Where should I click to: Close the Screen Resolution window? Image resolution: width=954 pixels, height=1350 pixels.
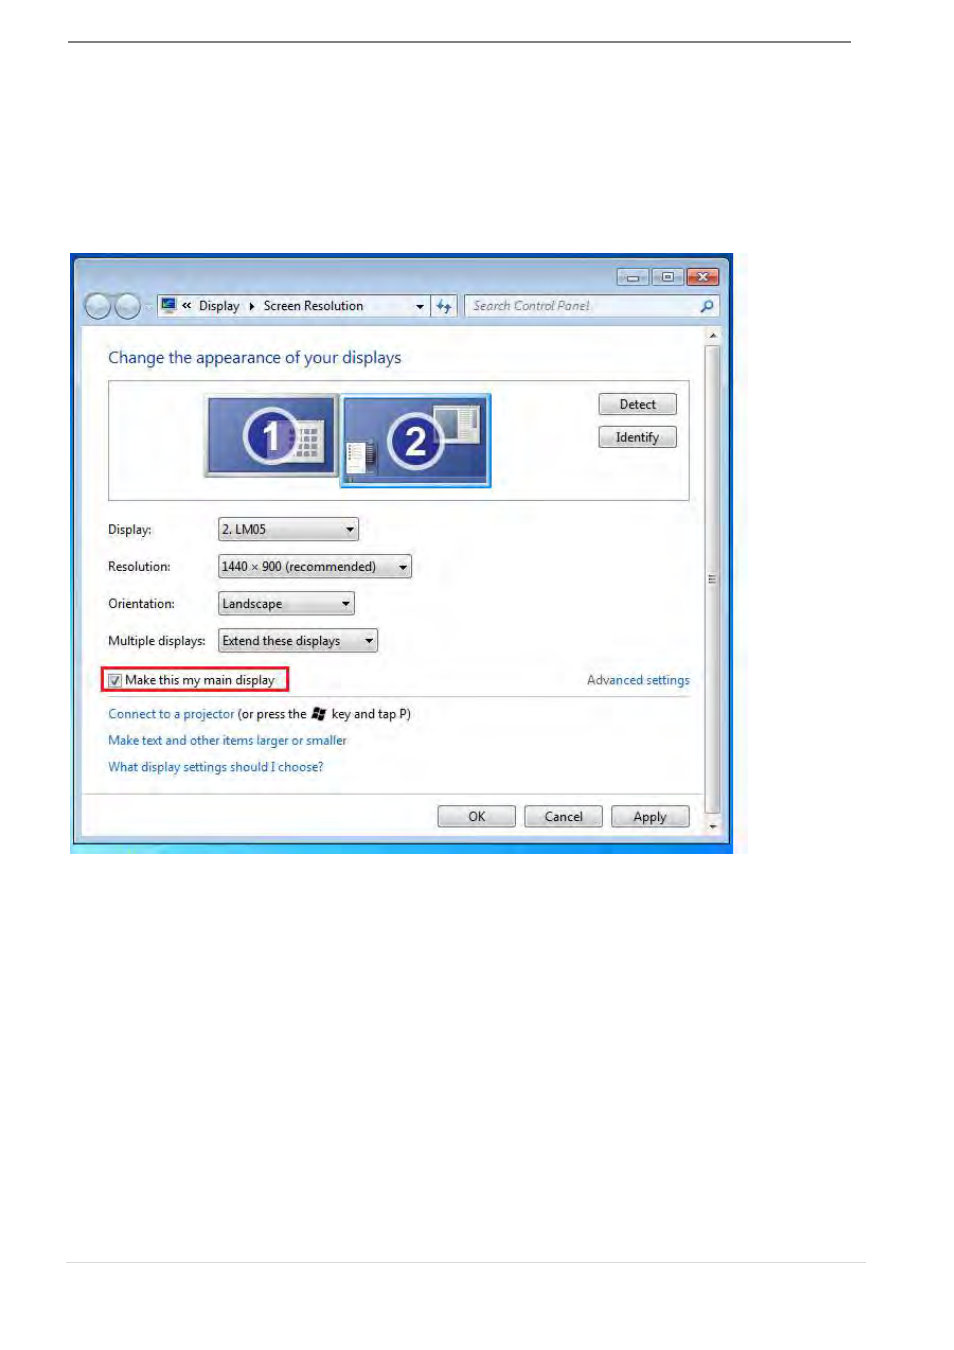(702, 277)
